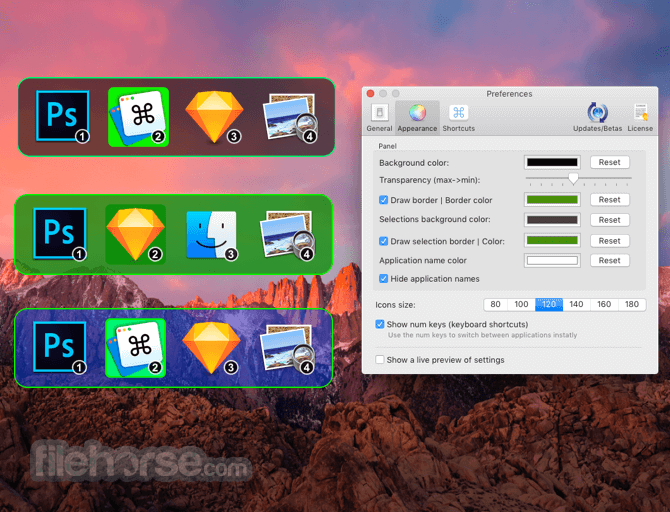Click the selected Sketch icon in green panel
670x512 pixels.
point(135,234)
